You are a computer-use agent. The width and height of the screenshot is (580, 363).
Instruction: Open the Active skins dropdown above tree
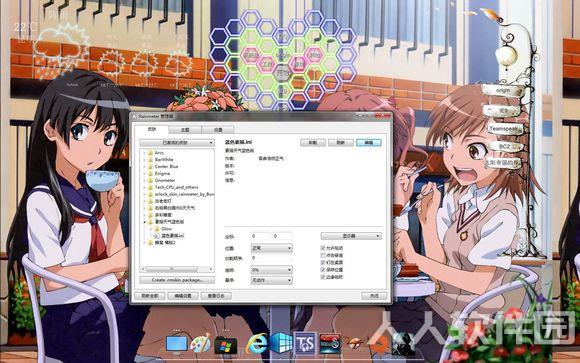pyautogui.click(x=177, y=142)
